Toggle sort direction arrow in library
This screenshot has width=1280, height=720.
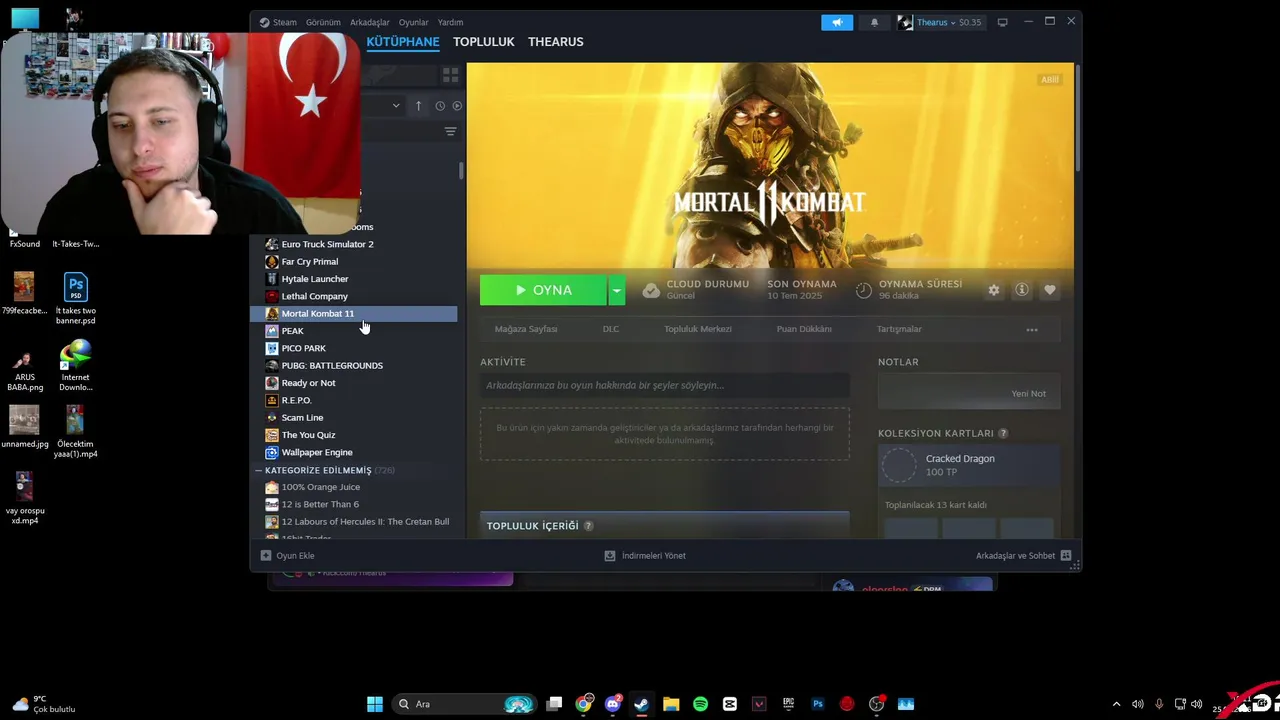419,106
